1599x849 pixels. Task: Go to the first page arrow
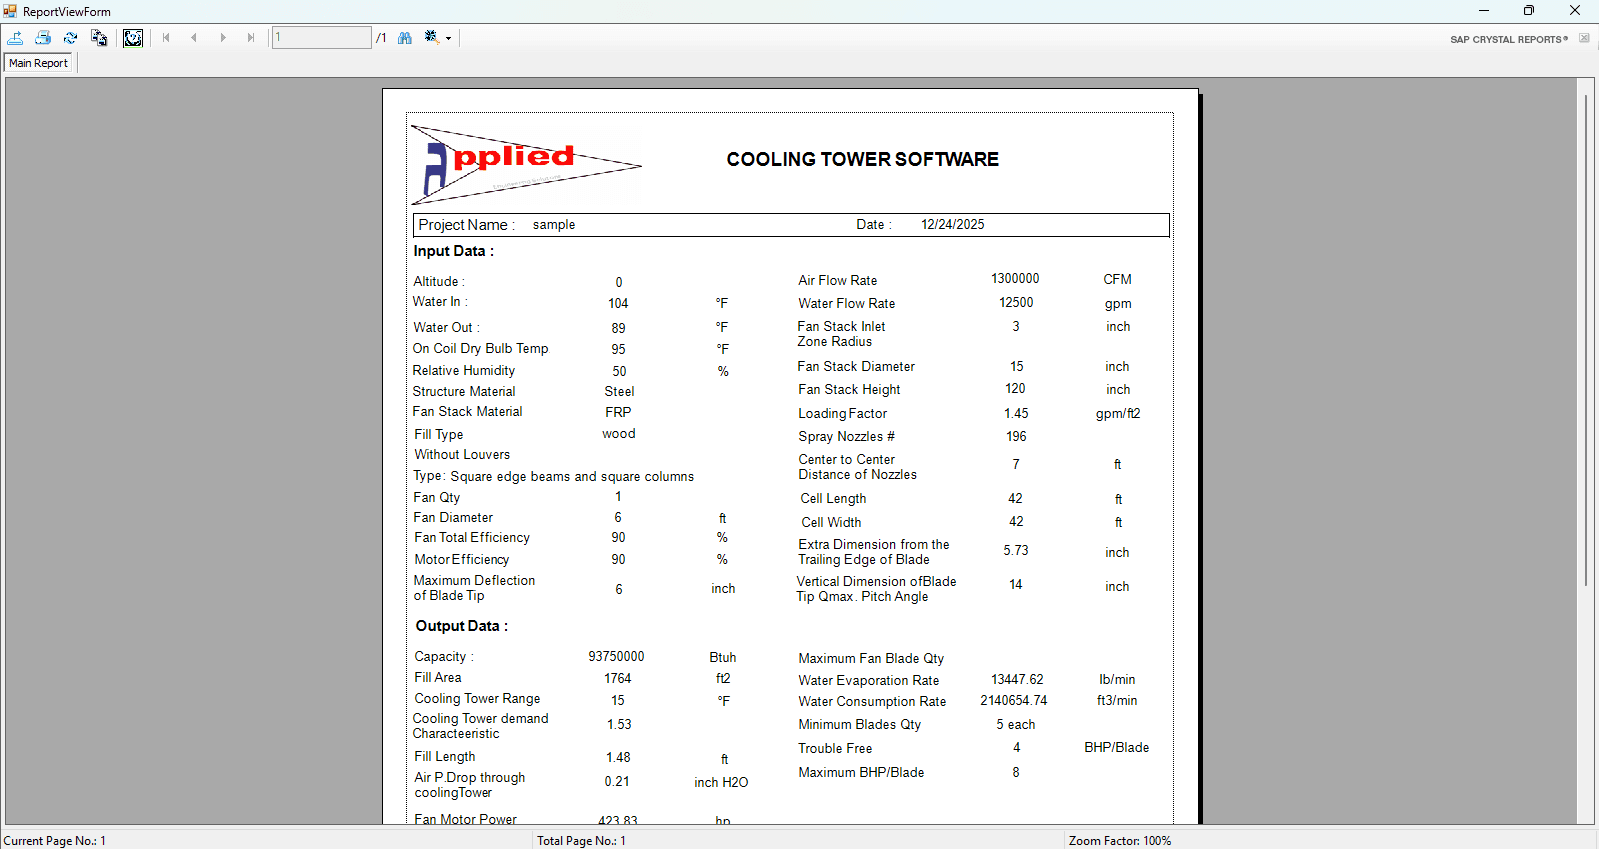(x=166, y=38)
